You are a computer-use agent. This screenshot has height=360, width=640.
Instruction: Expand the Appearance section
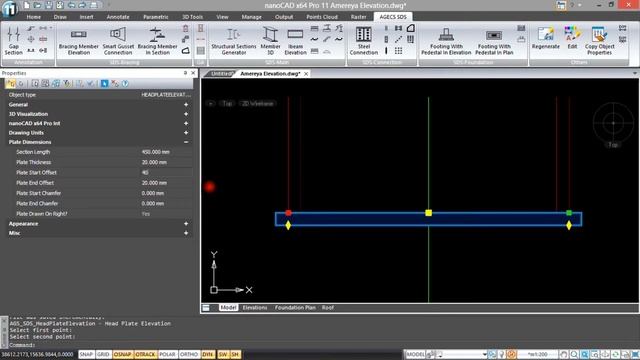coord(186,224)
